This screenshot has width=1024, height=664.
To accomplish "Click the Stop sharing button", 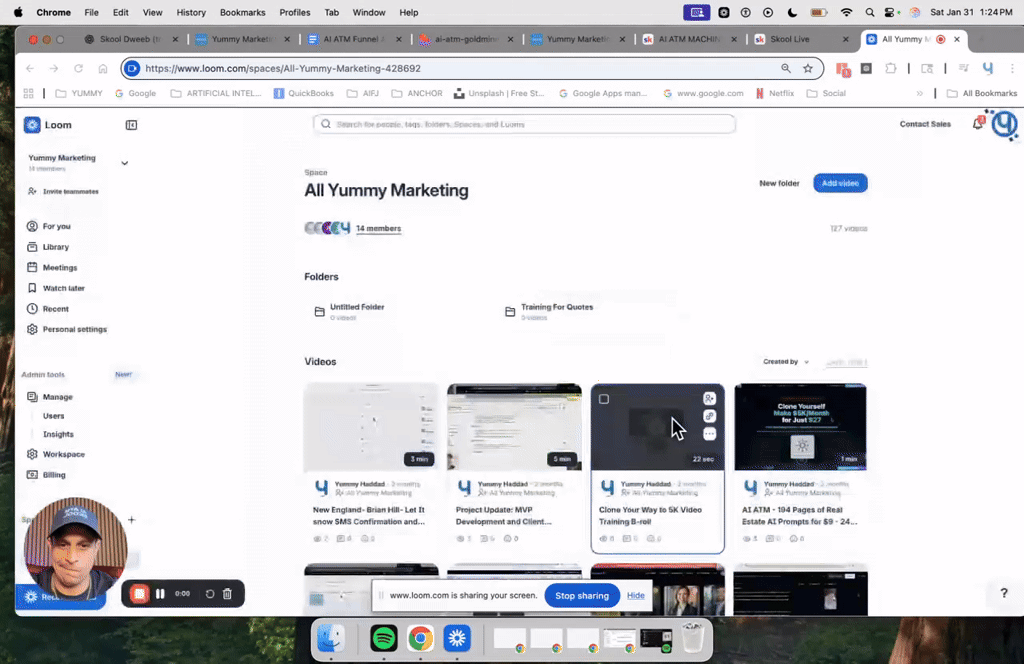I will click(x=581, y=595).
